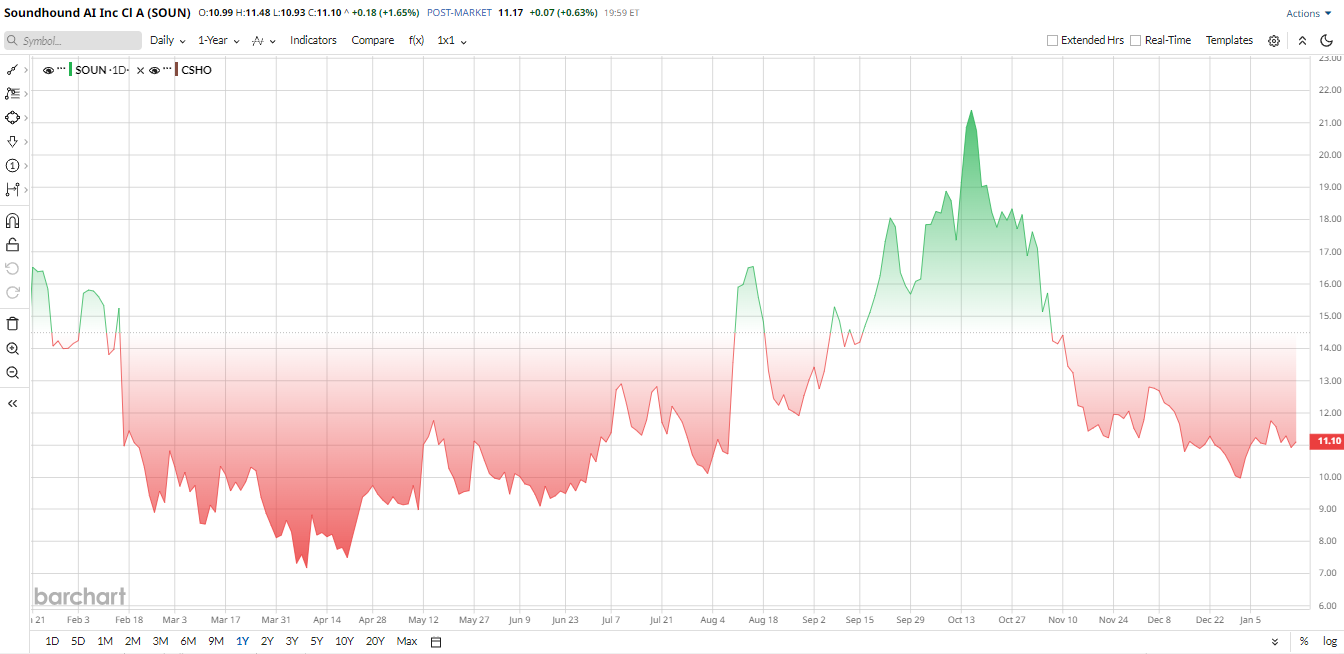Select the 2M time range
This screenshot has height=654, width=1344.
click(133, 641)
